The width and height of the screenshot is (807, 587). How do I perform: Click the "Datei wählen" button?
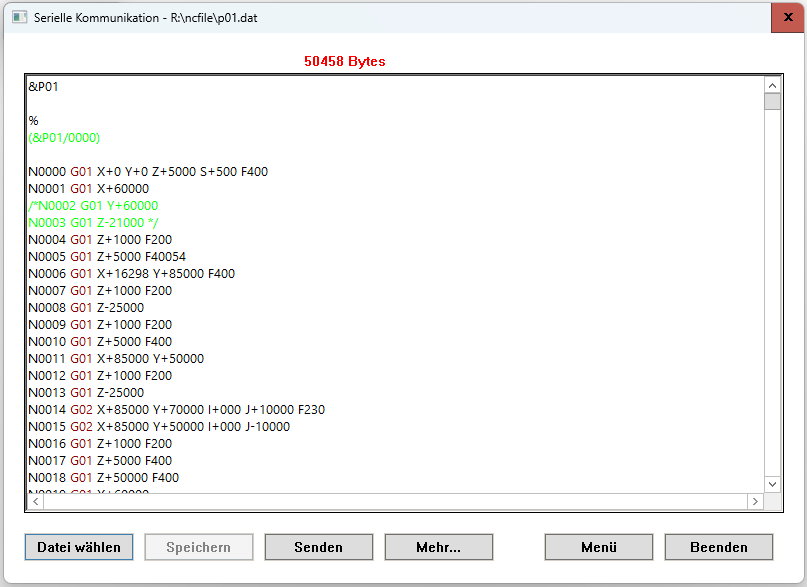(x=78, y=547)
